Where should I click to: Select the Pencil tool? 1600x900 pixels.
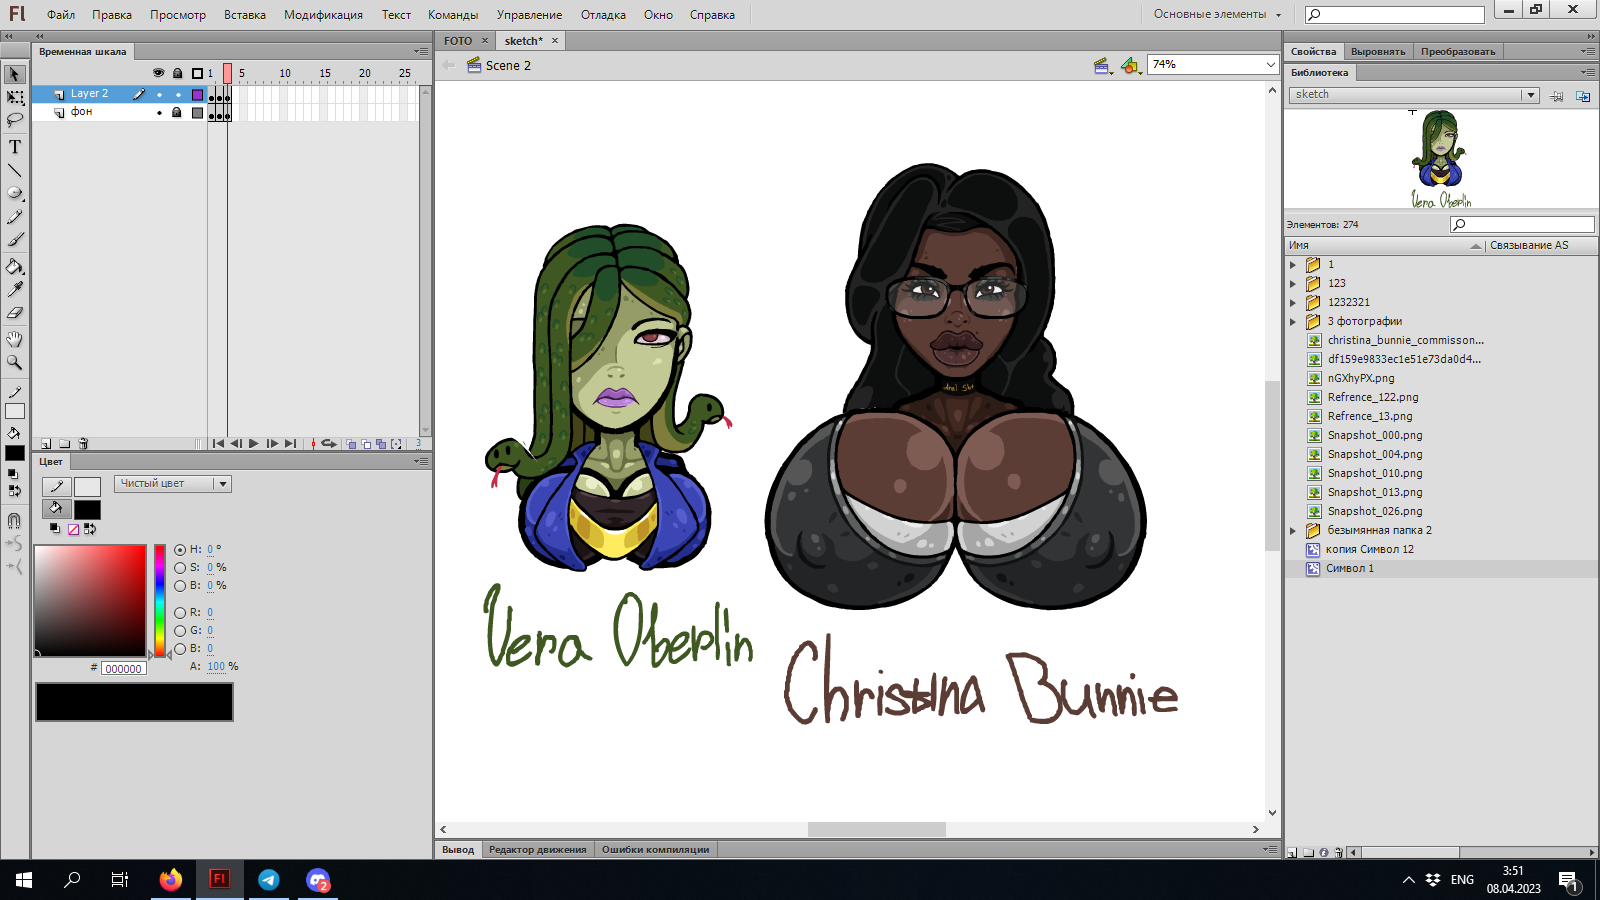click(14, 217)
